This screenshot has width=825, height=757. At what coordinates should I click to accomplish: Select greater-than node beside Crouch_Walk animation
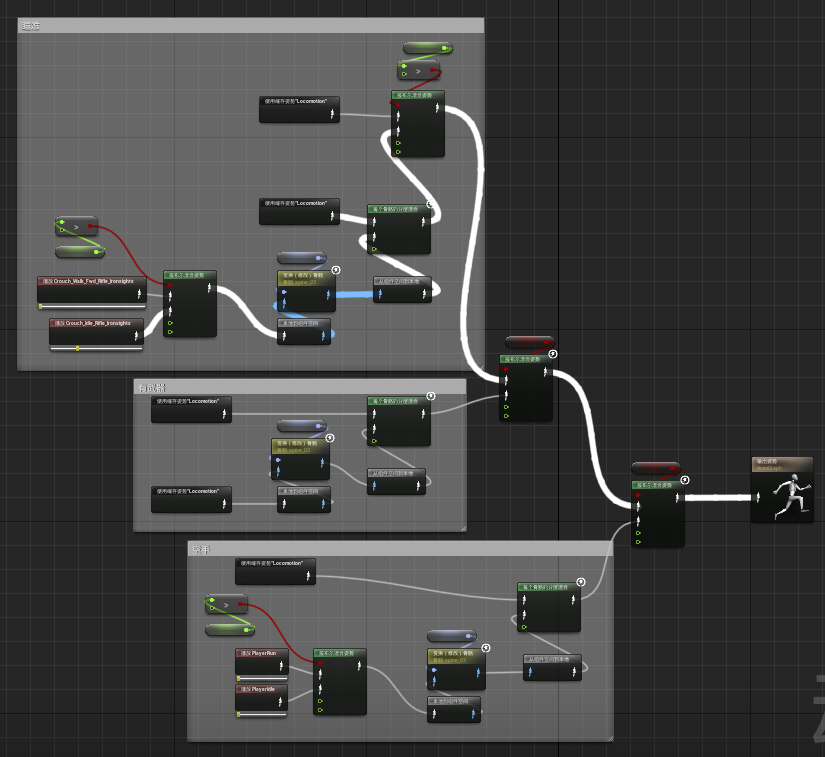pyautogui.click(x=77, y=227)
